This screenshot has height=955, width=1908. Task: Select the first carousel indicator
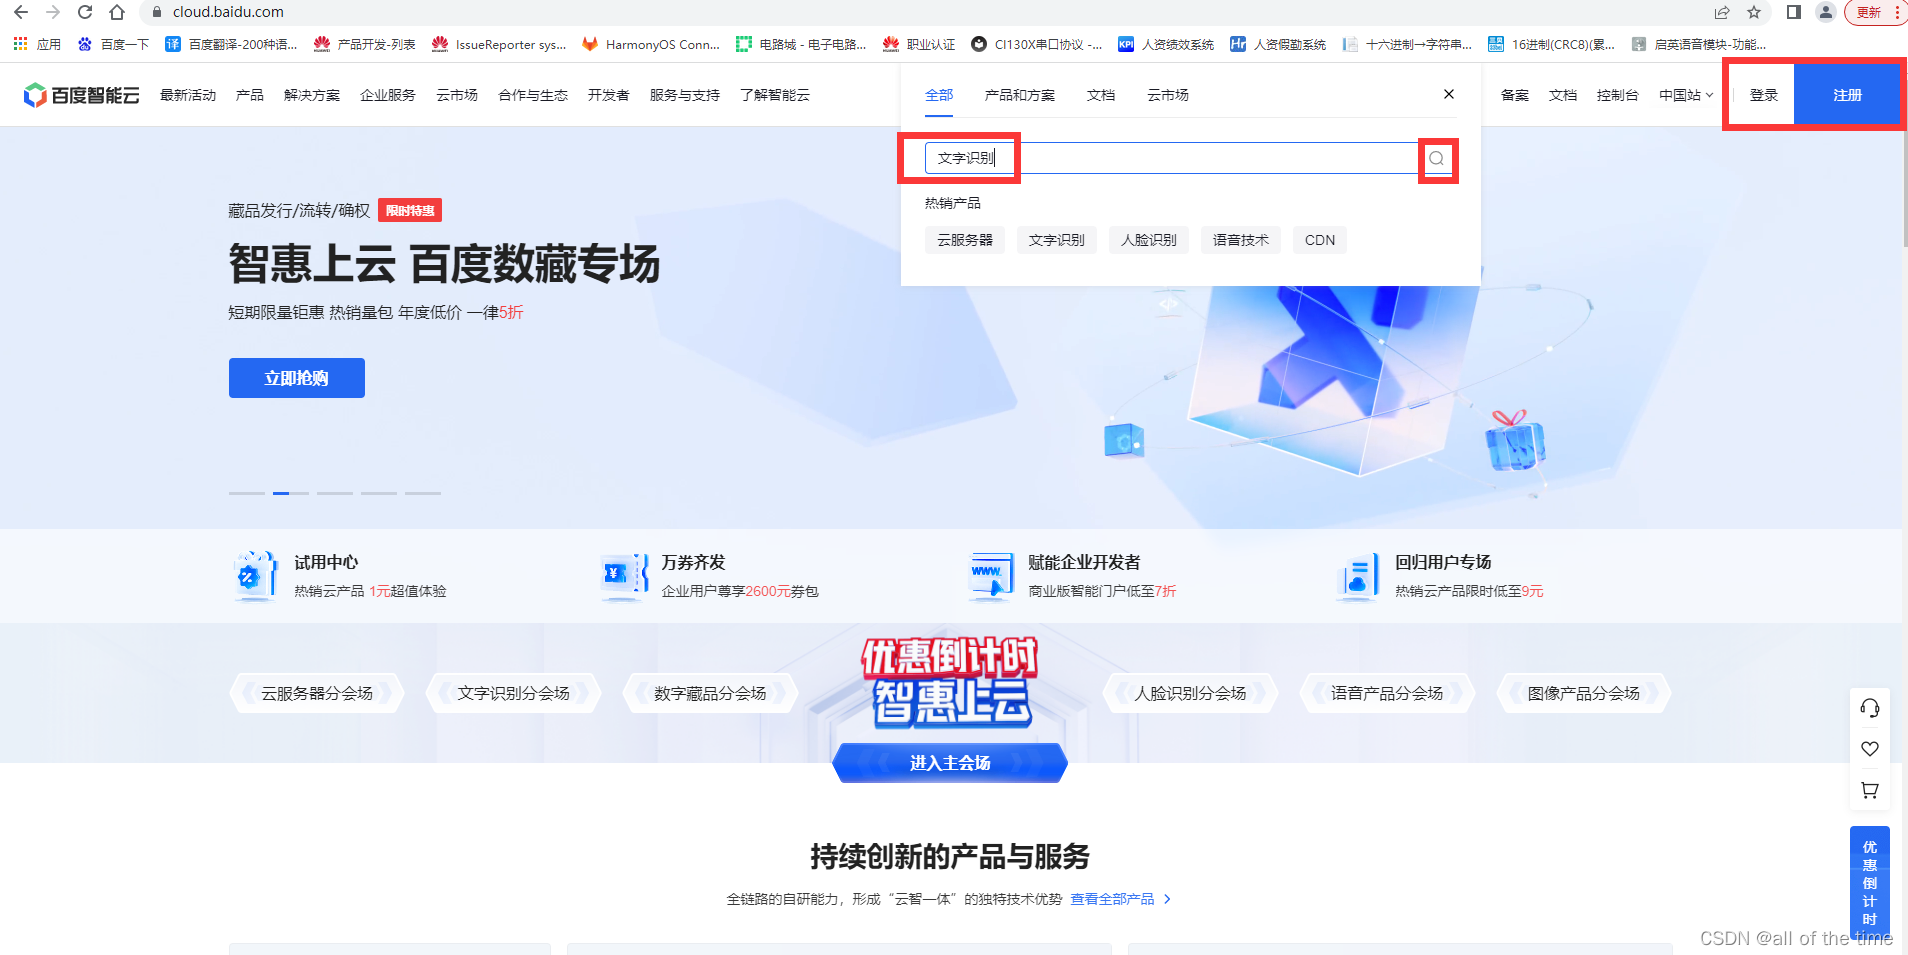click(x=247, y=493)
